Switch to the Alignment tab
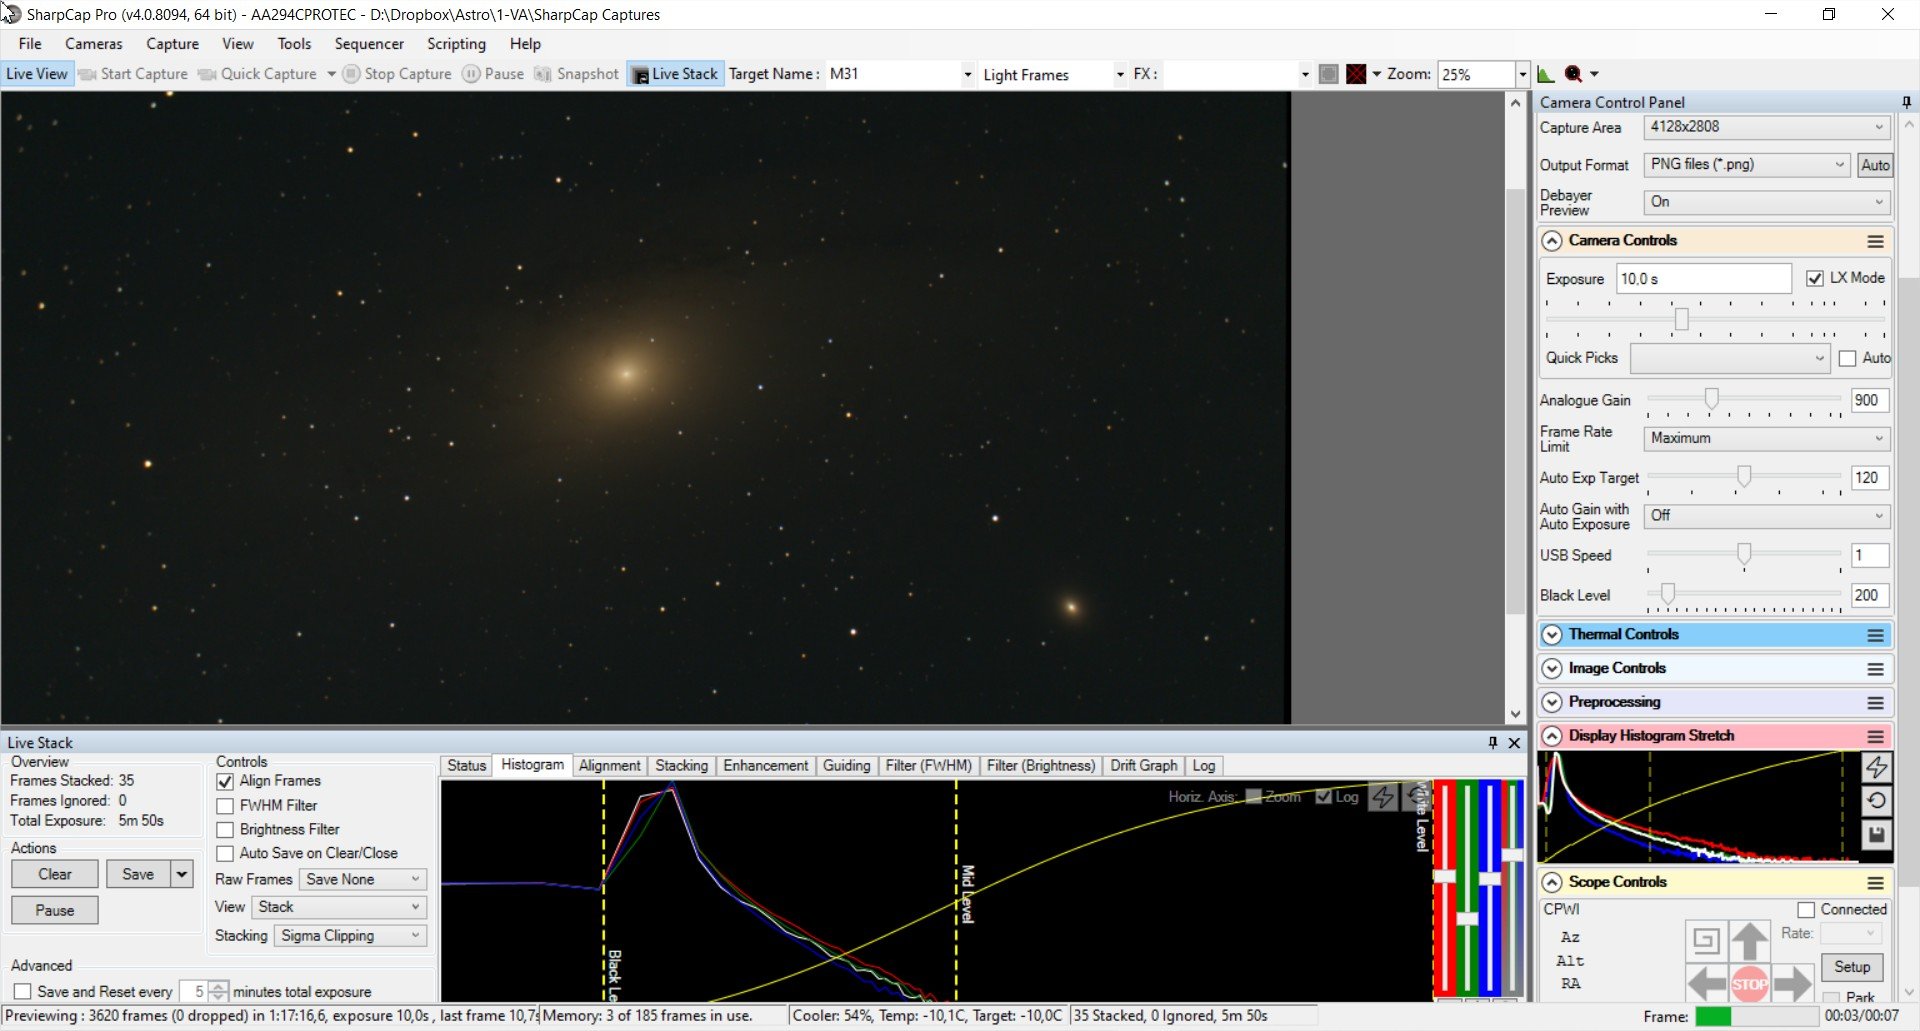 [x=609, y=766]
